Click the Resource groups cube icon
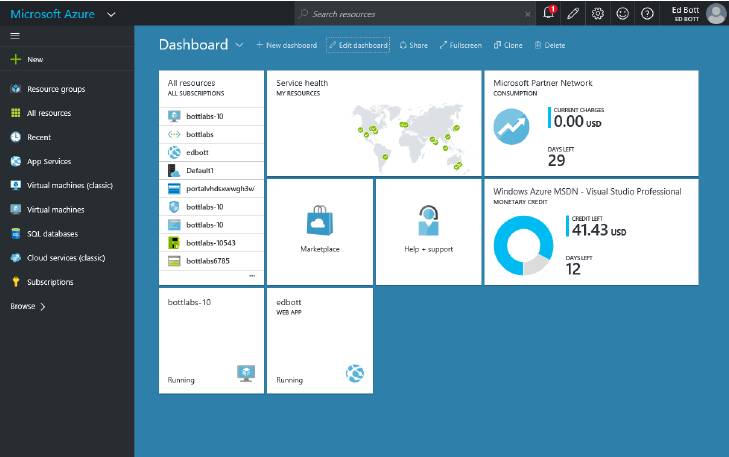 click(15, 88)
